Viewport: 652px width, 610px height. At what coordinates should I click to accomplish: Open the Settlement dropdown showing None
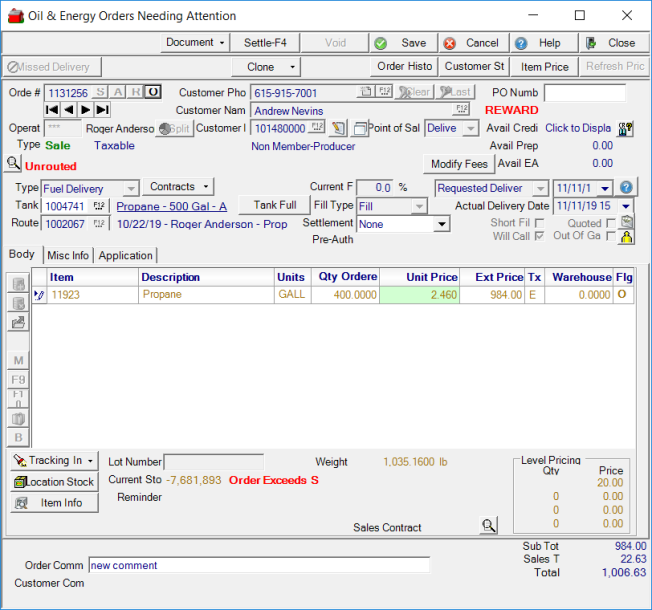442,225
